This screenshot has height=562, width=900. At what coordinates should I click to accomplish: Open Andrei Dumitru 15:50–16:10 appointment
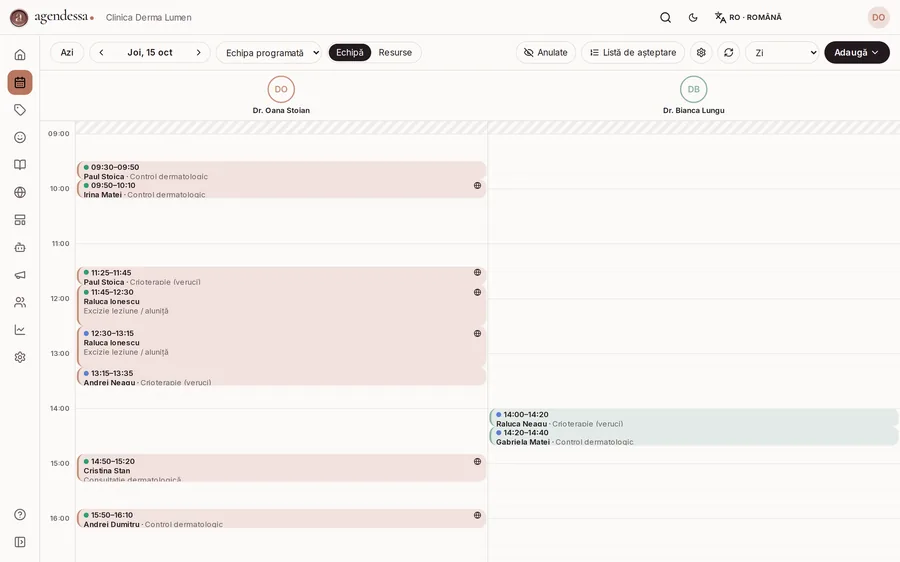(x=281, y=518)
